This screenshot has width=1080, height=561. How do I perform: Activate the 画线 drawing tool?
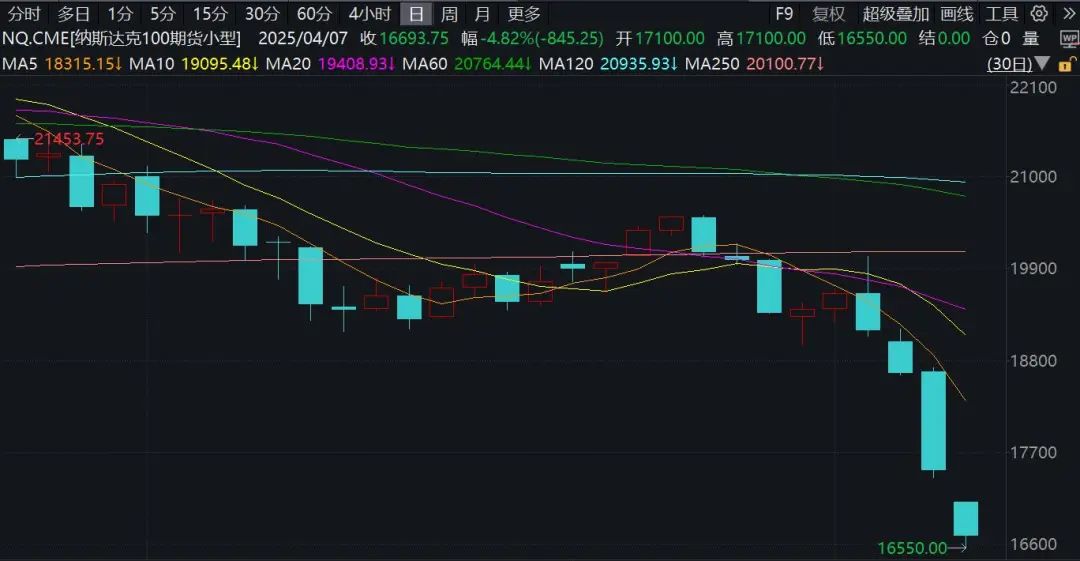tap(957, 14)
